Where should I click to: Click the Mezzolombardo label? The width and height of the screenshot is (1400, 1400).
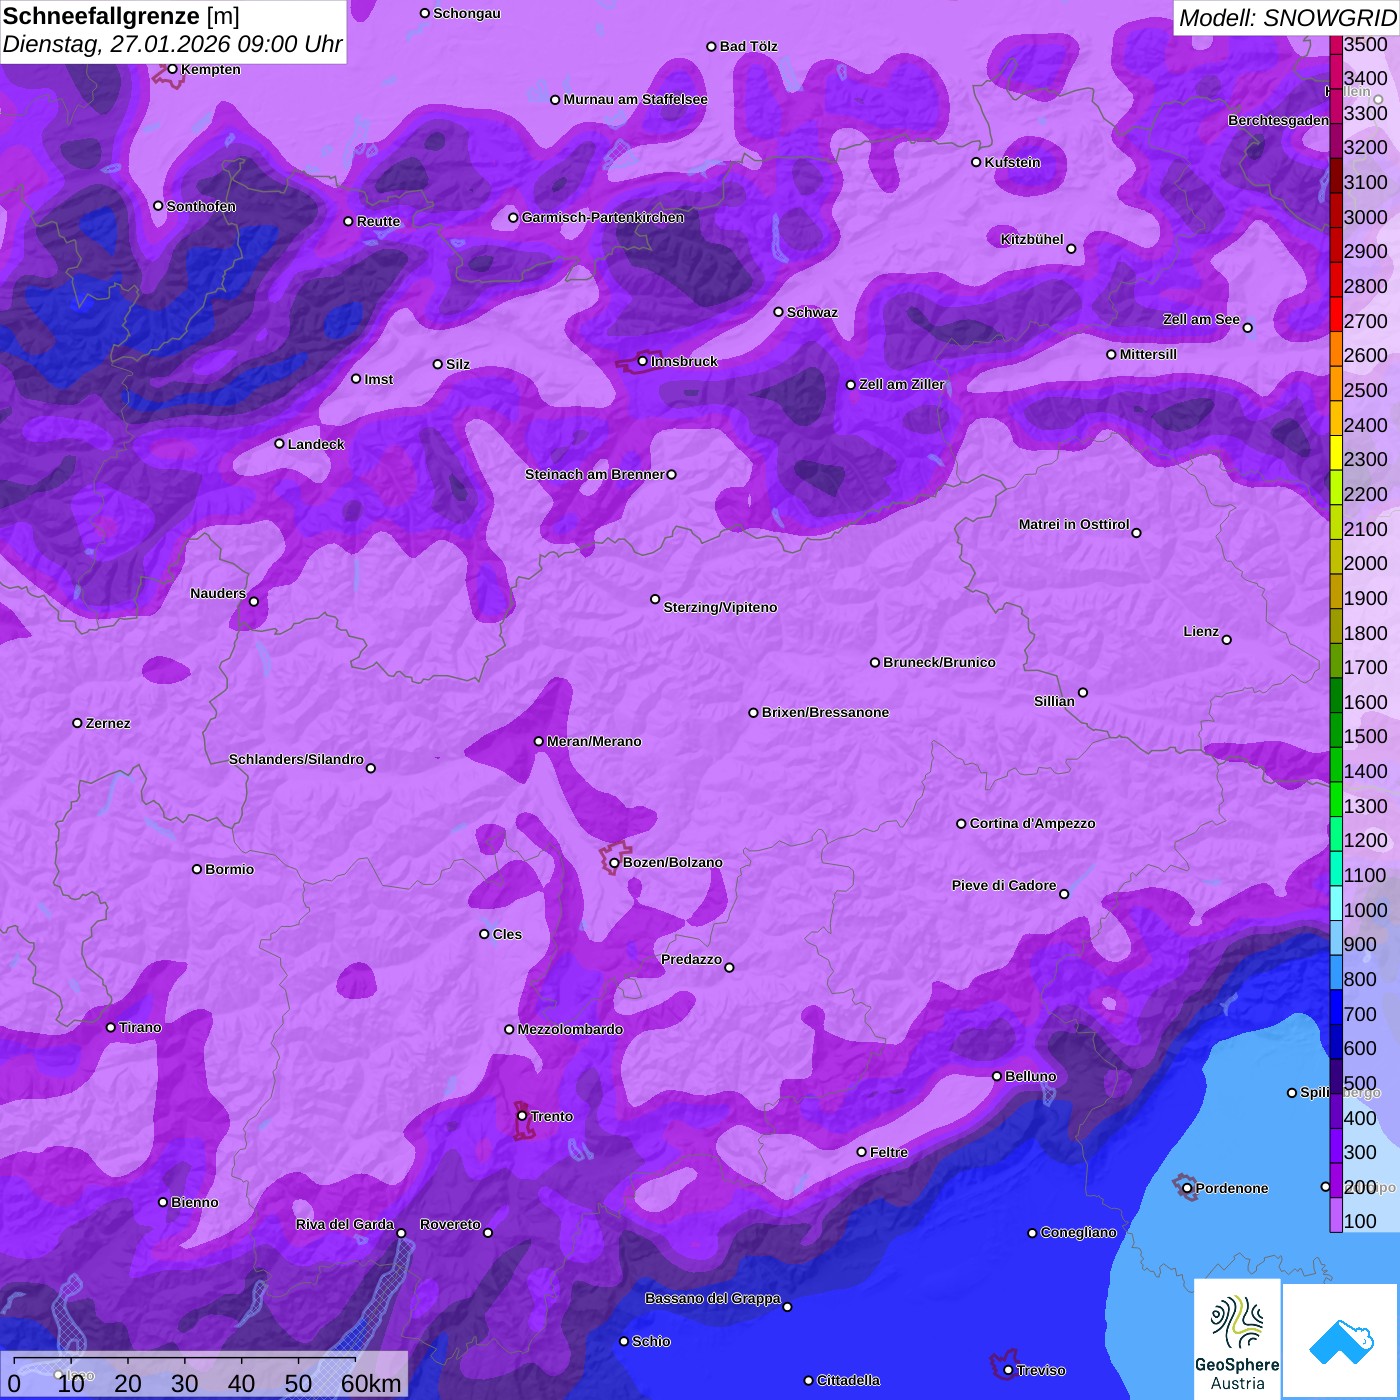pyautogui.click(x=570, y=1029)
